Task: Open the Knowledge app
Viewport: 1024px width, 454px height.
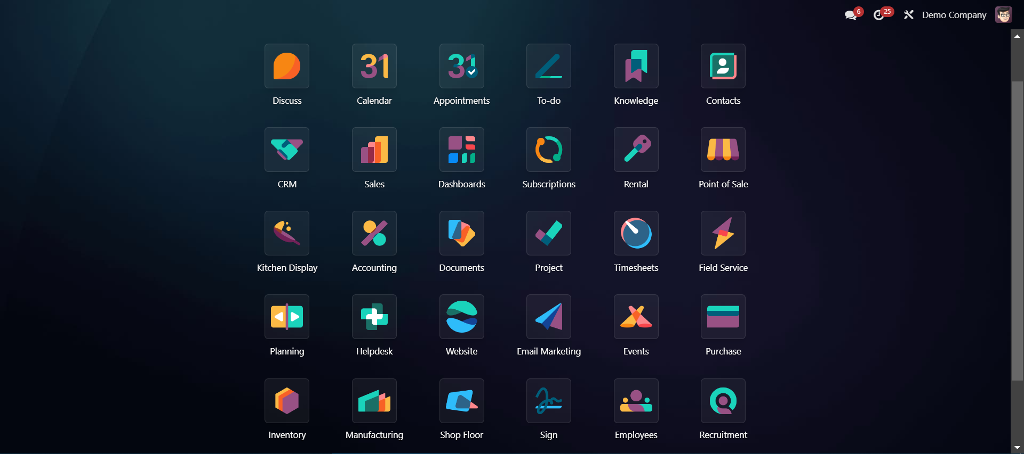Action: [636, 66]
